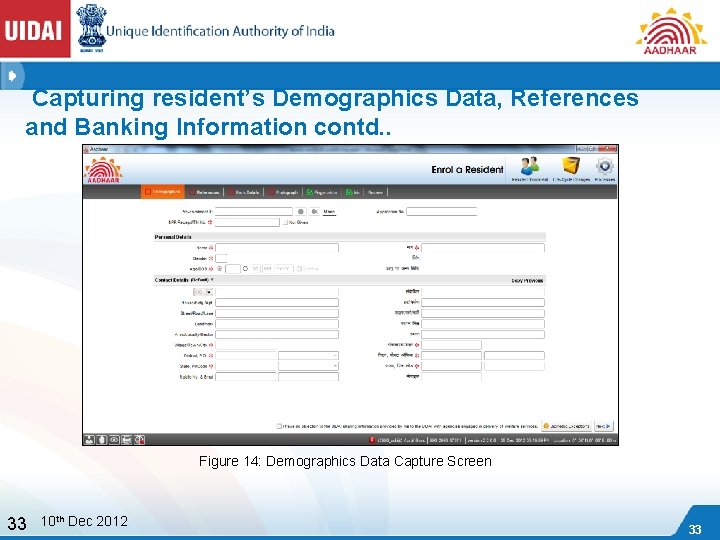Tick the Not Given checkbox beside NPR Receipt
The height and width of the screenshot is (540, 720).
285,222
